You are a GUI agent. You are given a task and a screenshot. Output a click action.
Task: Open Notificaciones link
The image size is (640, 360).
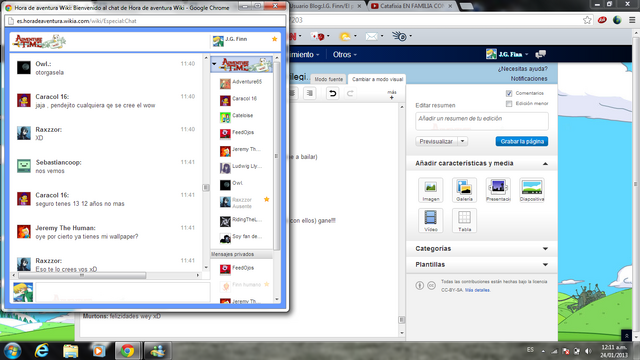click(529, 78)
